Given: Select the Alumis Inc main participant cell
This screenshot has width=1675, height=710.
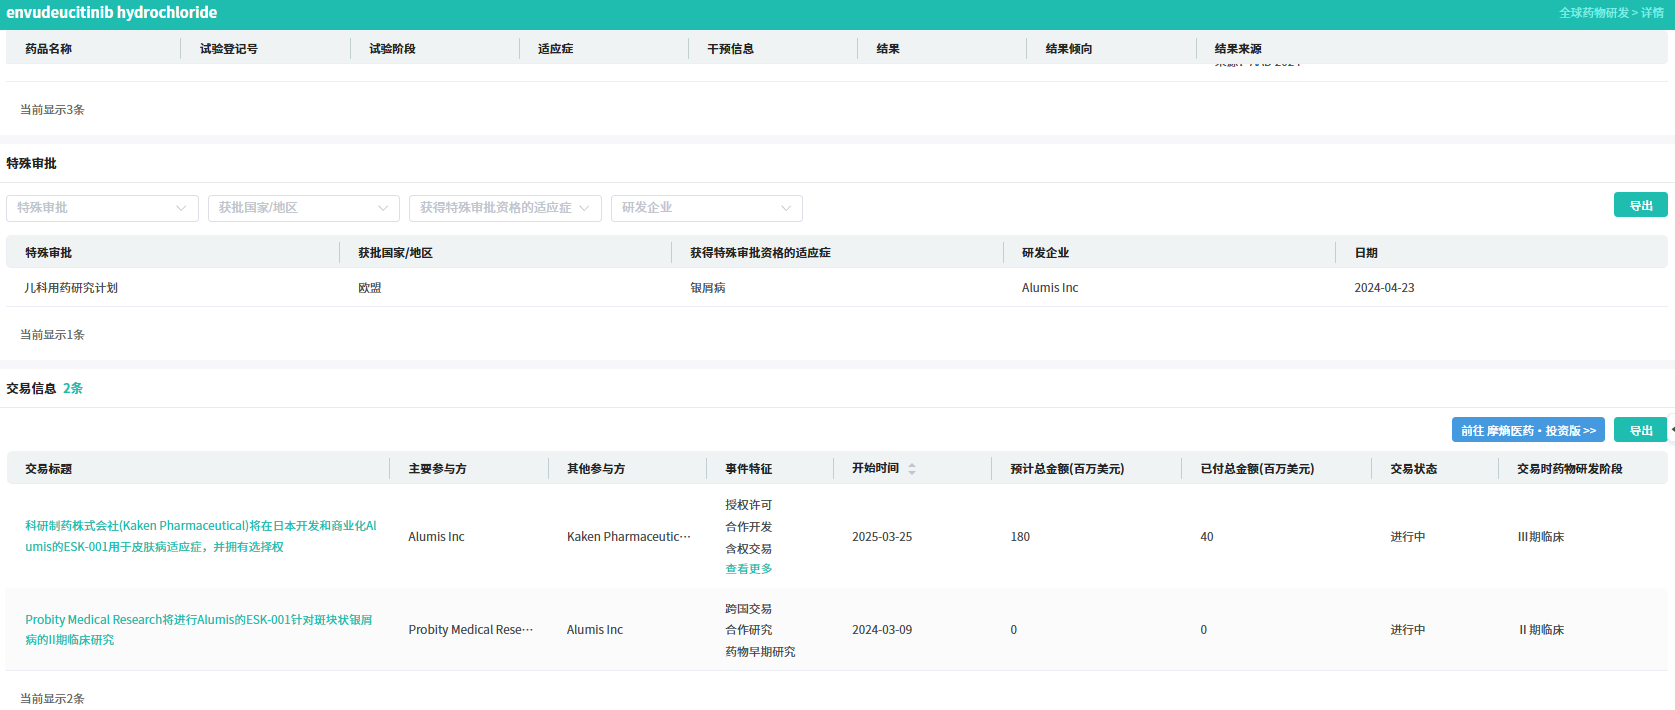Looking at the screenshot, I should point(436,537).
